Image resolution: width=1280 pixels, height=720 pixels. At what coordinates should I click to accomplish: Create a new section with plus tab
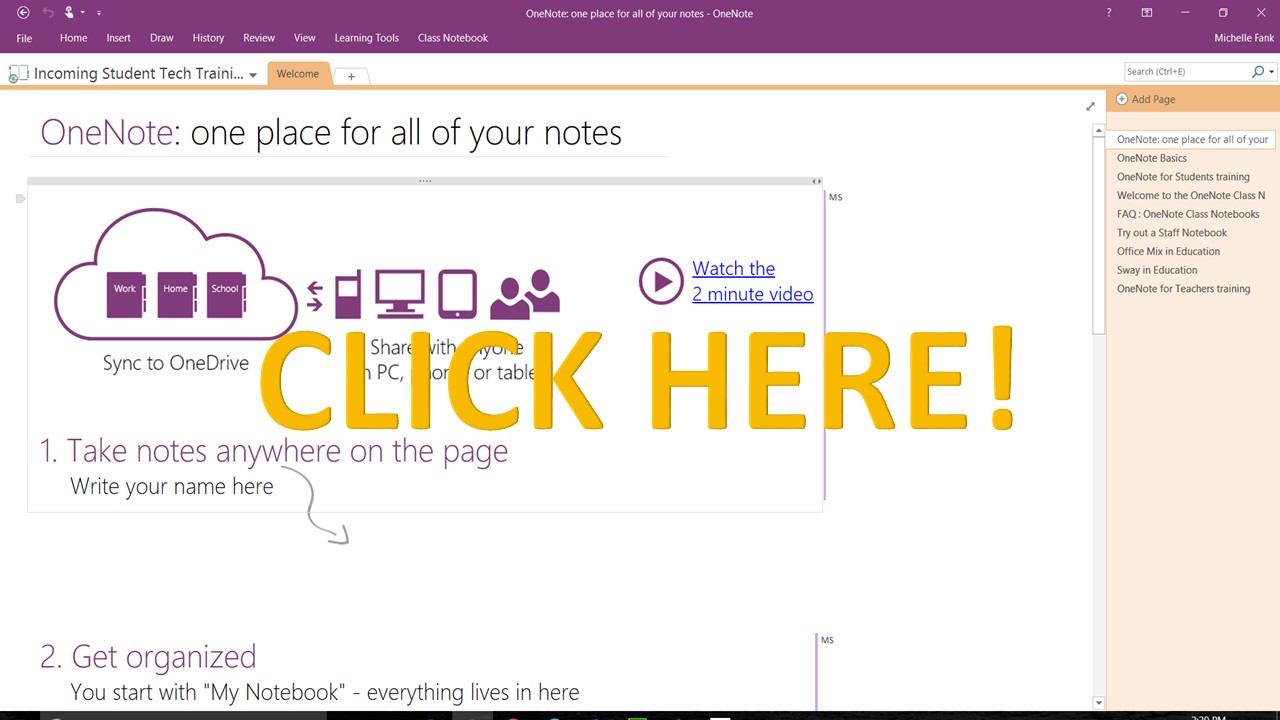pos(351,76)
